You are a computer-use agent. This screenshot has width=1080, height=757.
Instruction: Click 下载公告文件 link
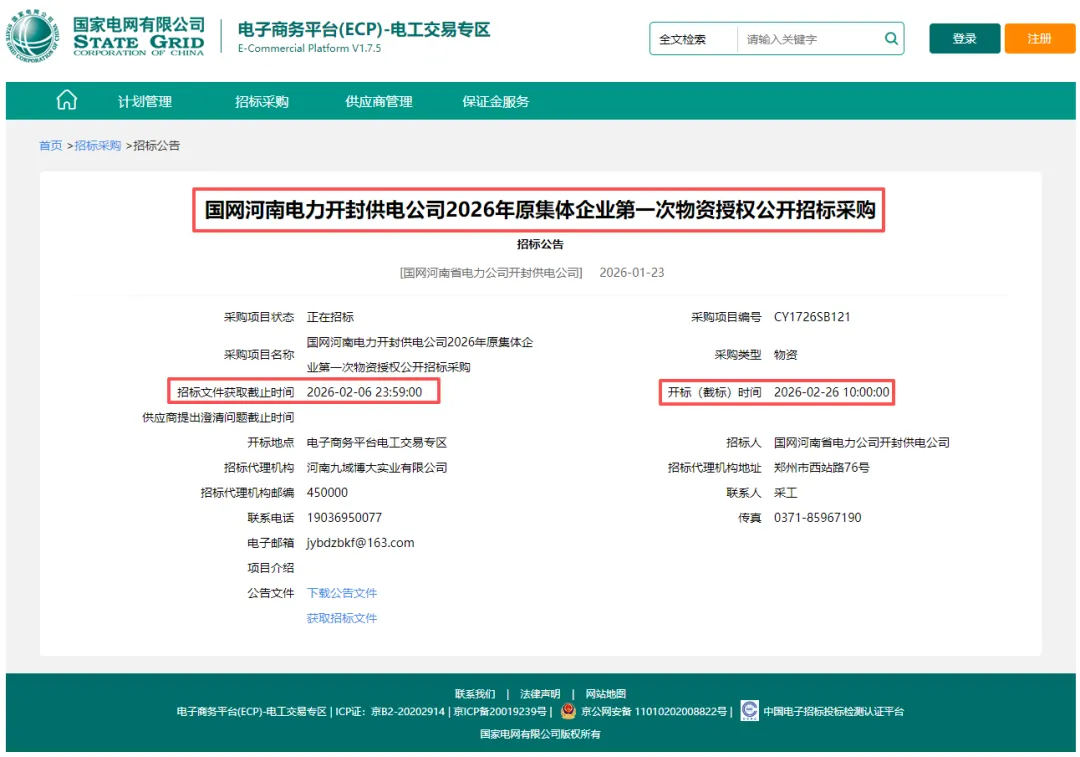click(342, 593)
